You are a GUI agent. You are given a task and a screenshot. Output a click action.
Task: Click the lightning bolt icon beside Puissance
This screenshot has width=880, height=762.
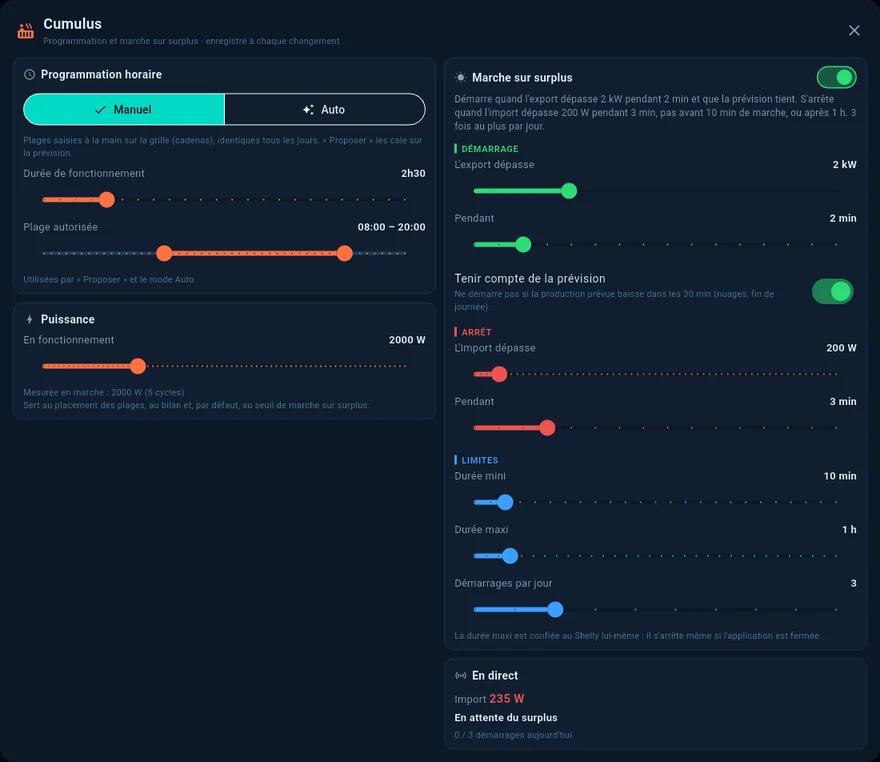click(x=30, y=319)
